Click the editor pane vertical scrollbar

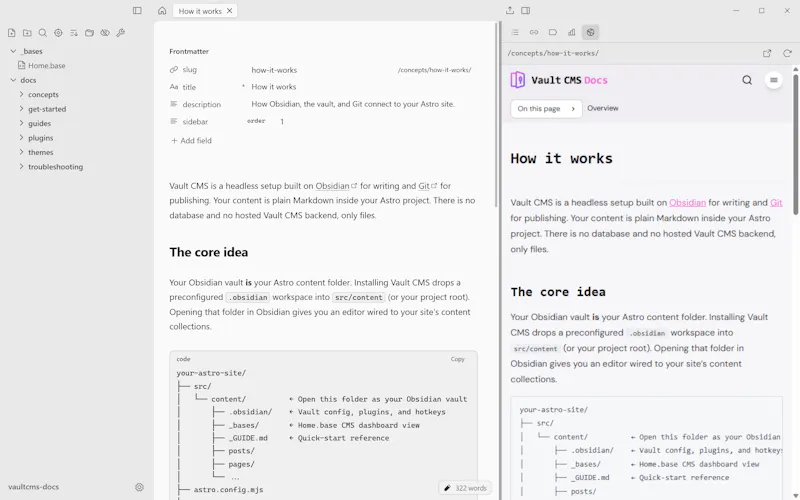pyautogui.click(x=496, y=115)
